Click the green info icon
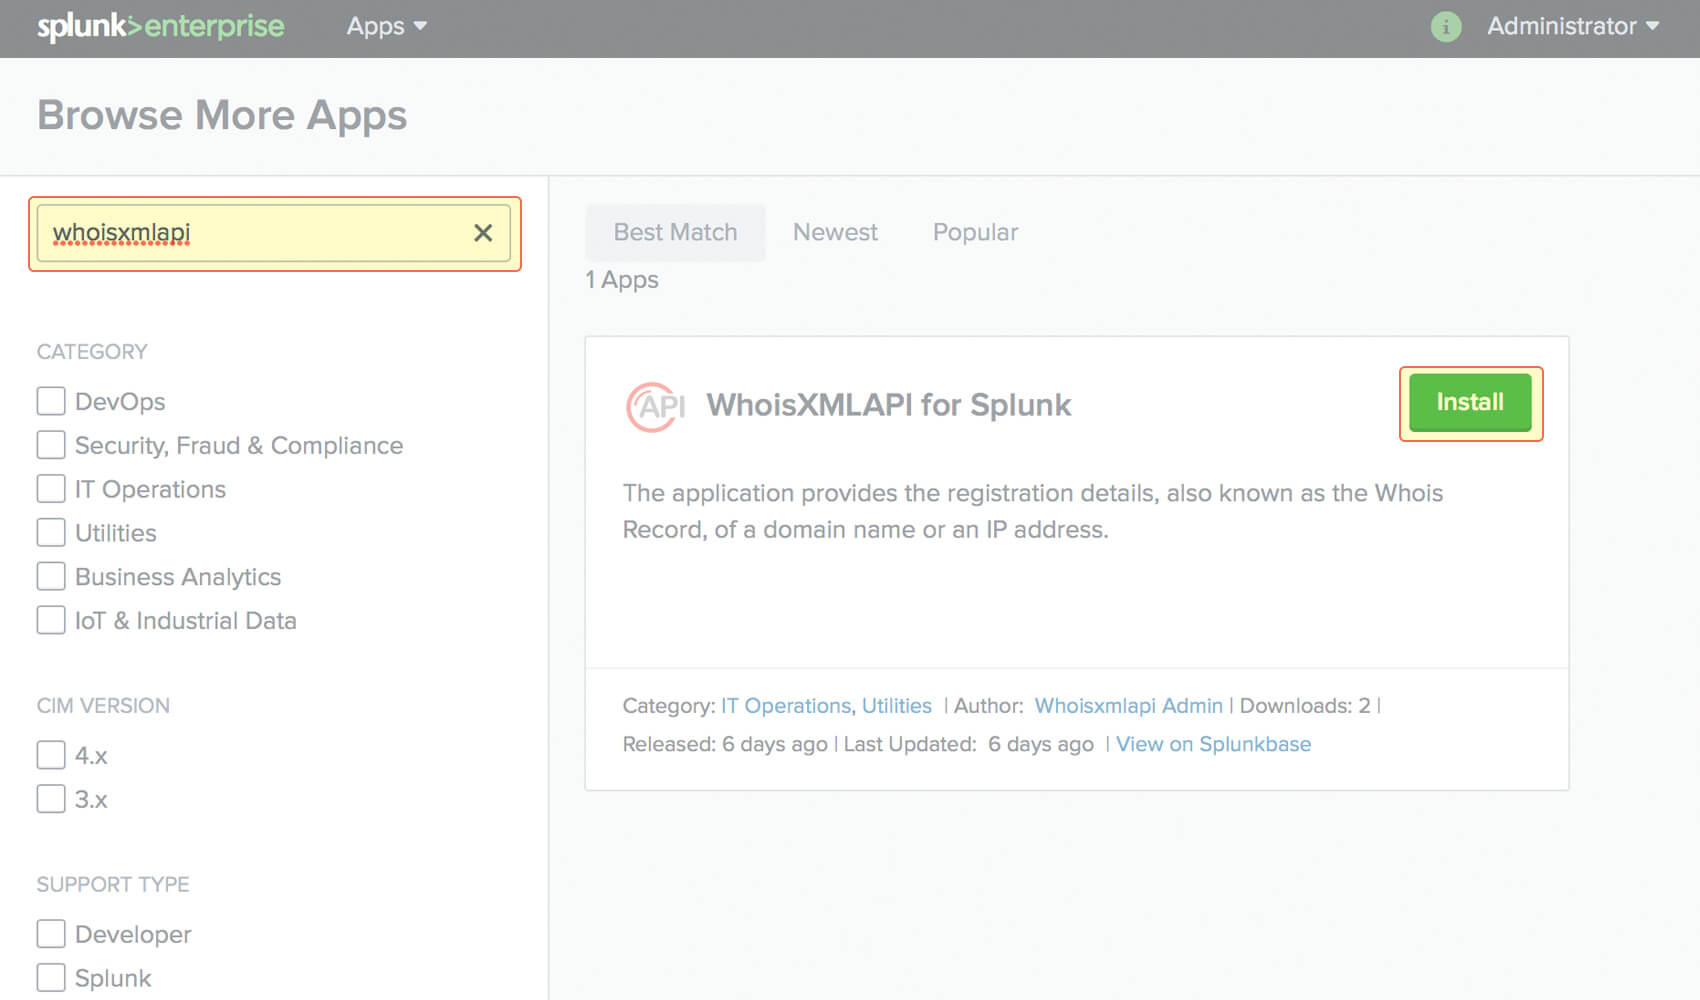The image size is (1700, 1000). click(1445, 27)
